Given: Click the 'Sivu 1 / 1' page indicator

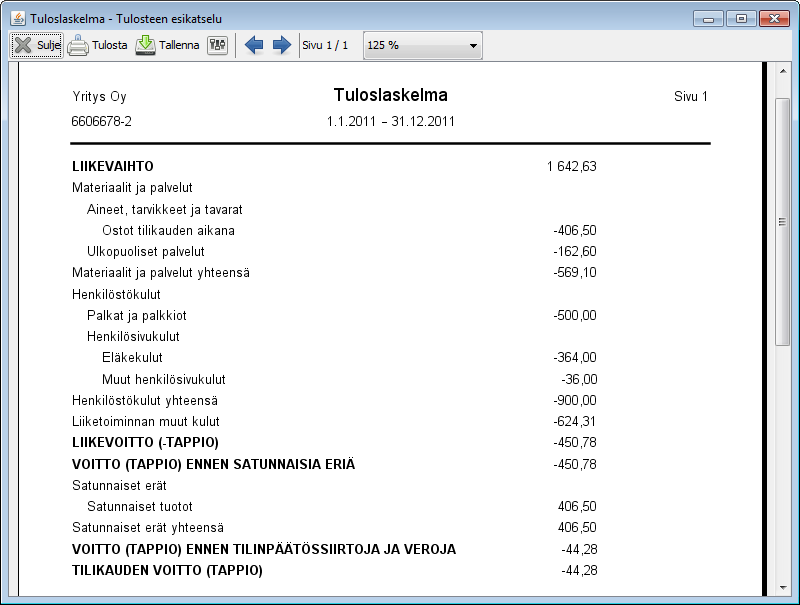Looking at the screenshot, I should point(325,45).
